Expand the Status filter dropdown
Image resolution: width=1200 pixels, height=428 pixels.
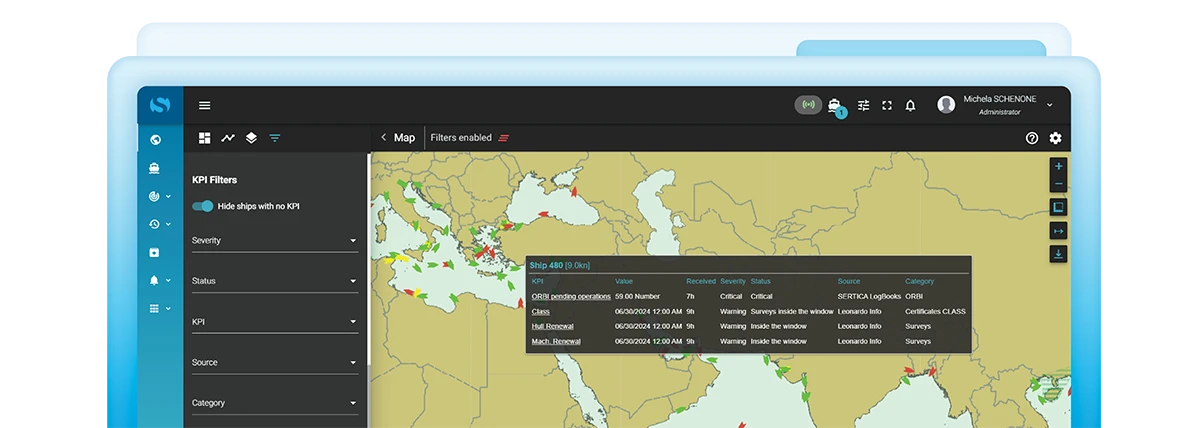pos(274,281)
